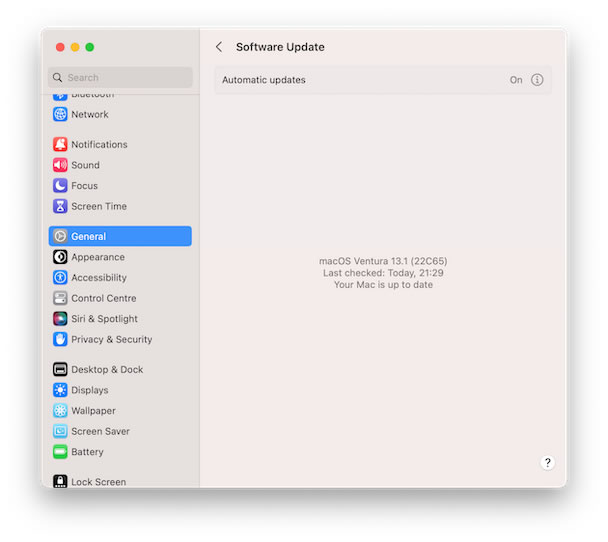Select Wallpaper in sidebar
Image resolution: width=608 pixels, height=542 pixels.
pyautogui.click(x=120, y=411)
